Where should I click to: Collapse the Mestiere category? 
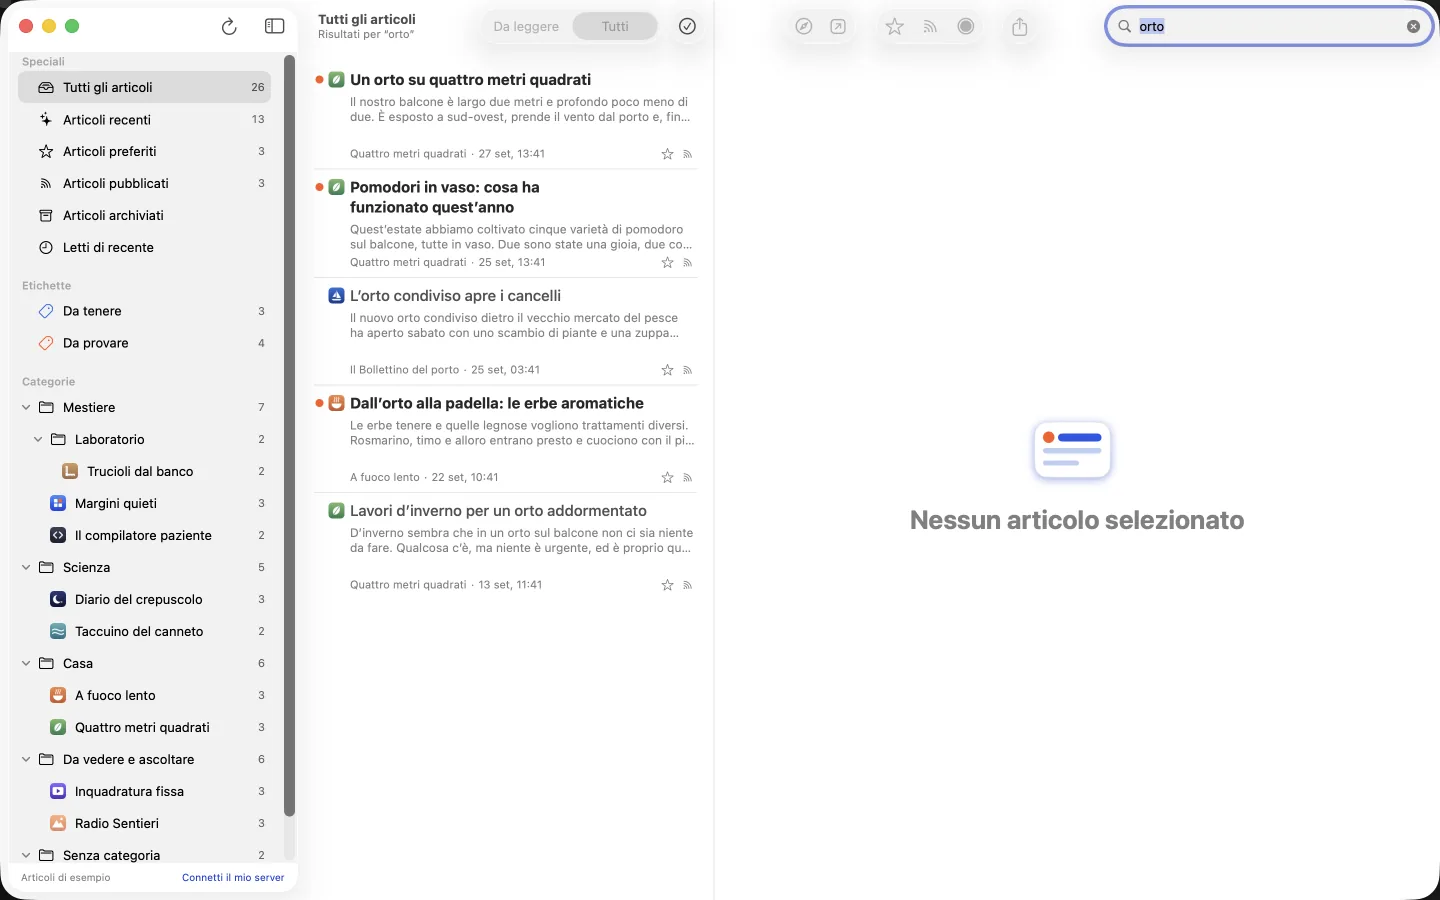tap(26, 408)
